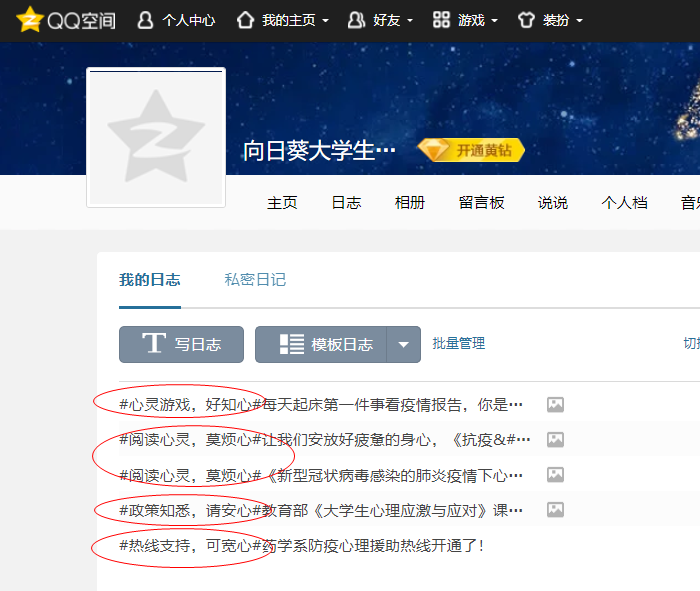This screenshot has width=700, height=591.
Task: Expand the arrow next to 模板日志
Action: (x=403, y=344)
